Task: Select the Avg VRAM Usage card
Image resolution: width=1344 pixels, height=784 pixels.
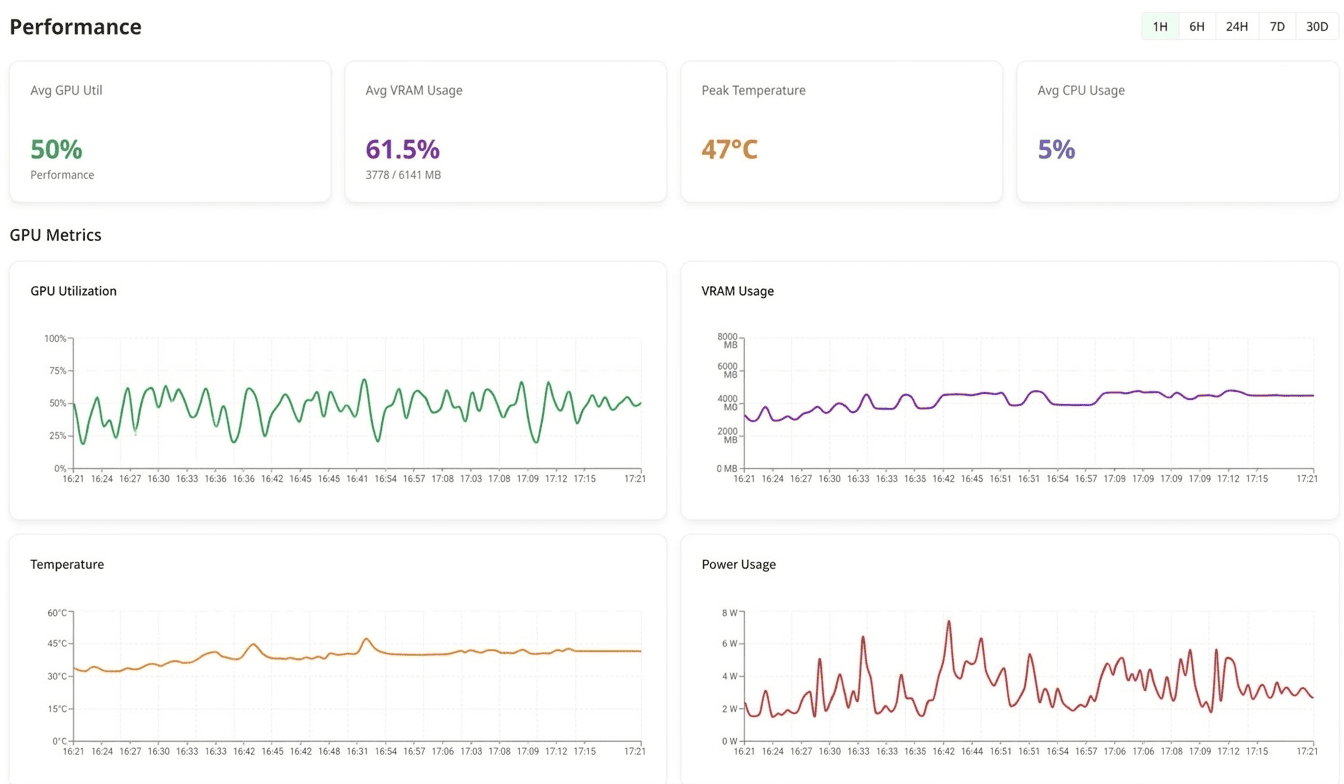Action: click(x=505, y=131)
